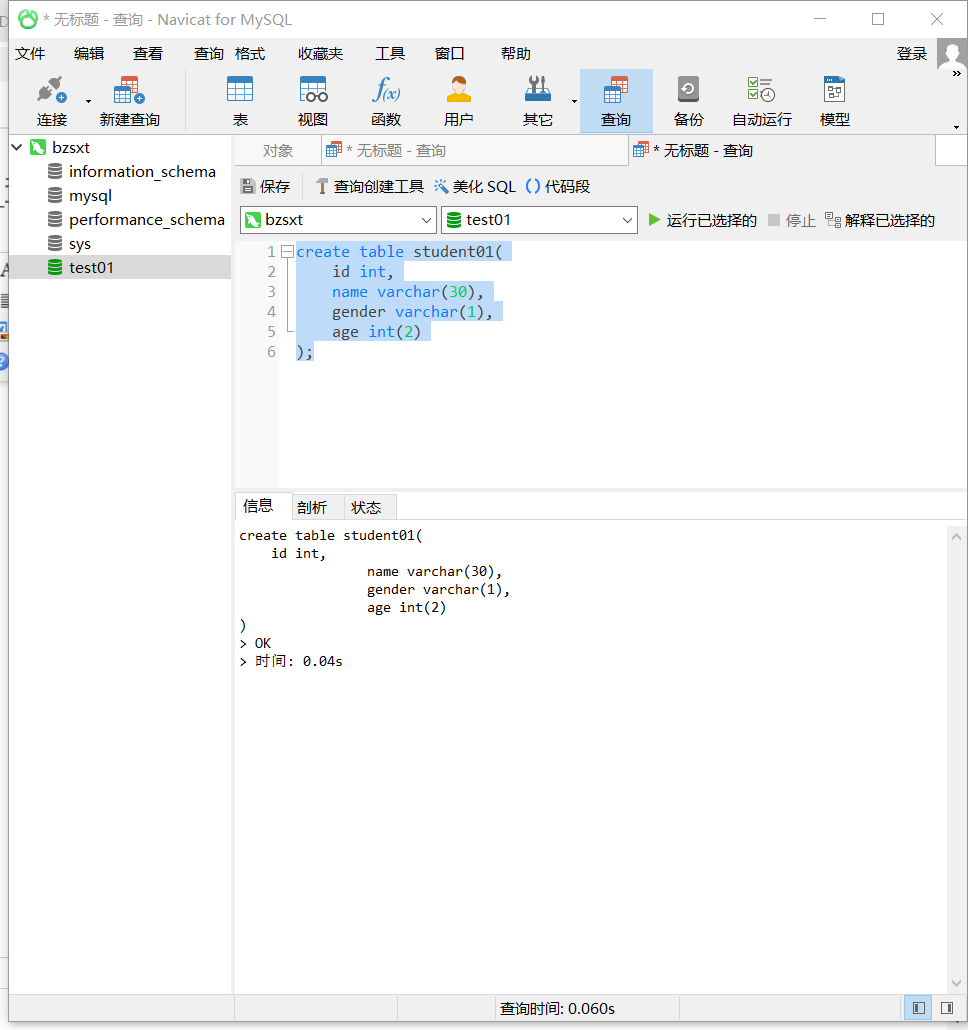Image resolution: width=968 pixels, height=1030 pixels.
Task: Click Explain Selected (解释已选择的)
Action: pos(880,220)
